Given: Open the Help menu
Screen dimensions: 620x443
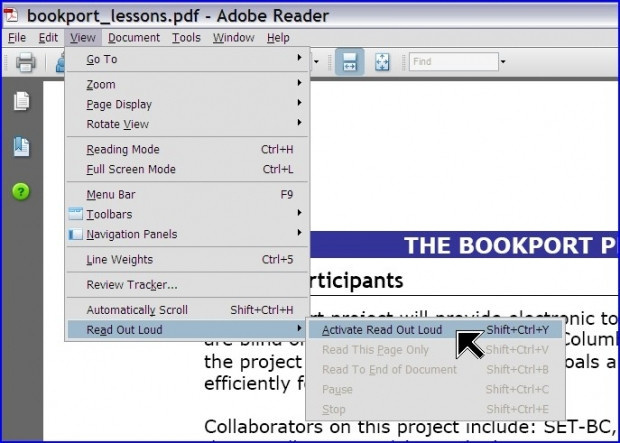Looking at the screenshot, I should [x=278, y=38].
